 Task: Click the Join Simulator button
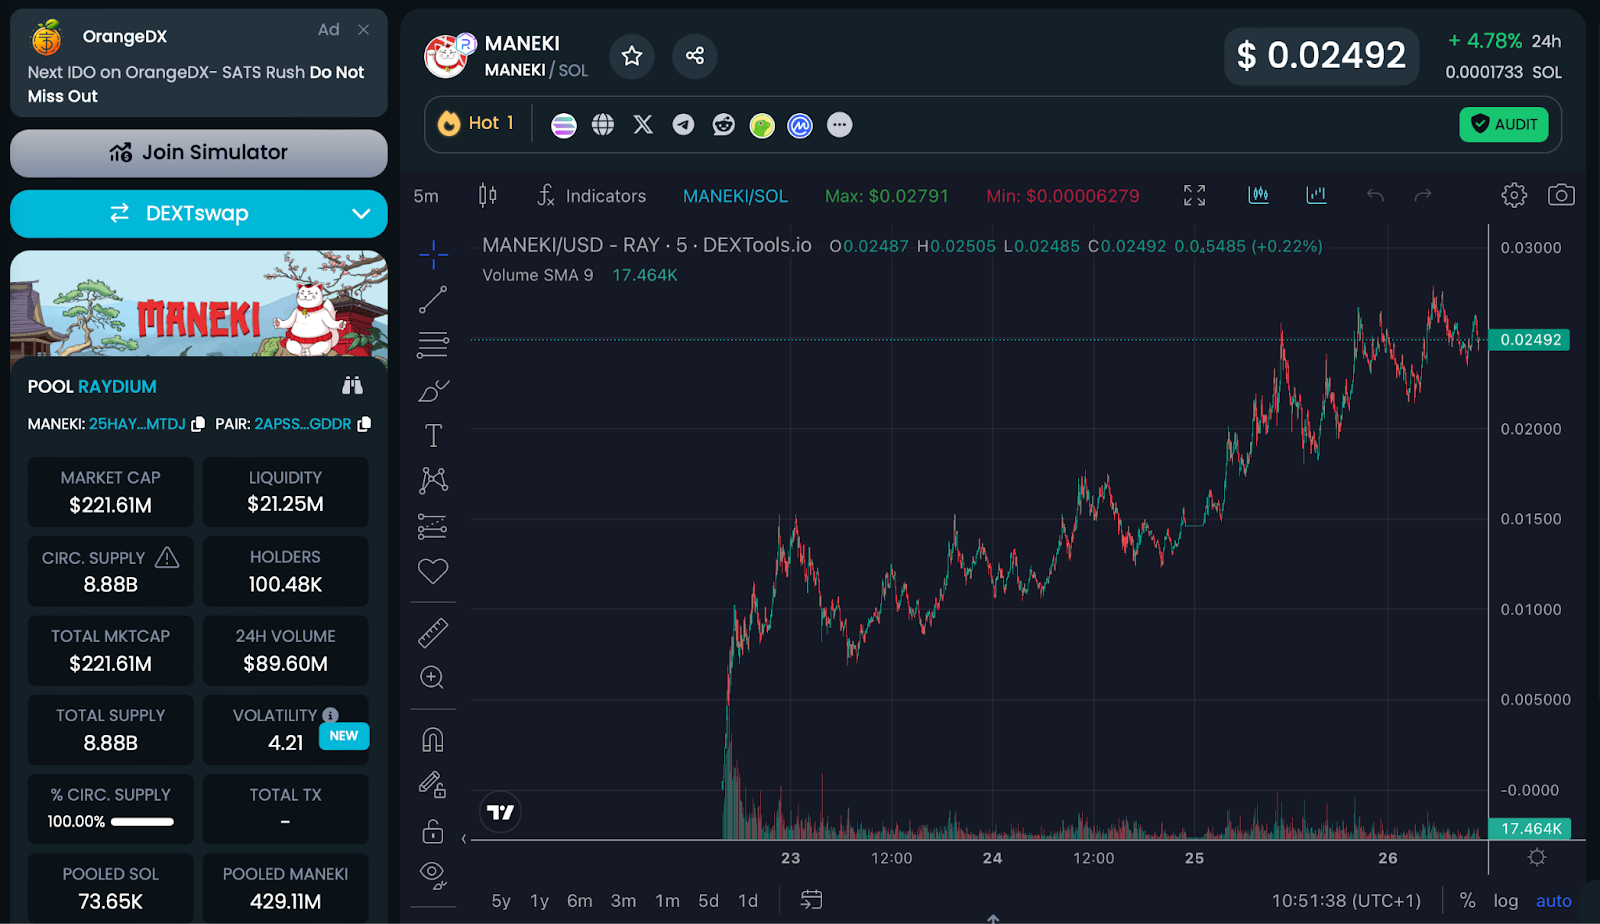coord(199,153)
